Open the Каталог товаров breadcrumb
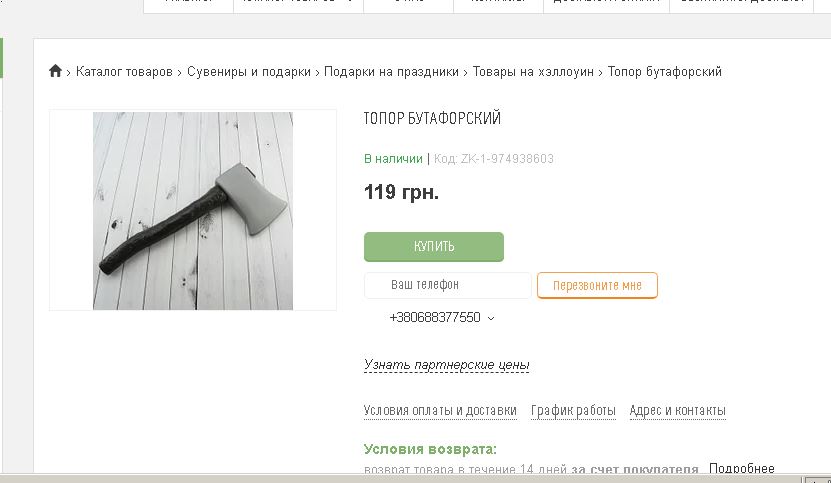 pos(124,72)
